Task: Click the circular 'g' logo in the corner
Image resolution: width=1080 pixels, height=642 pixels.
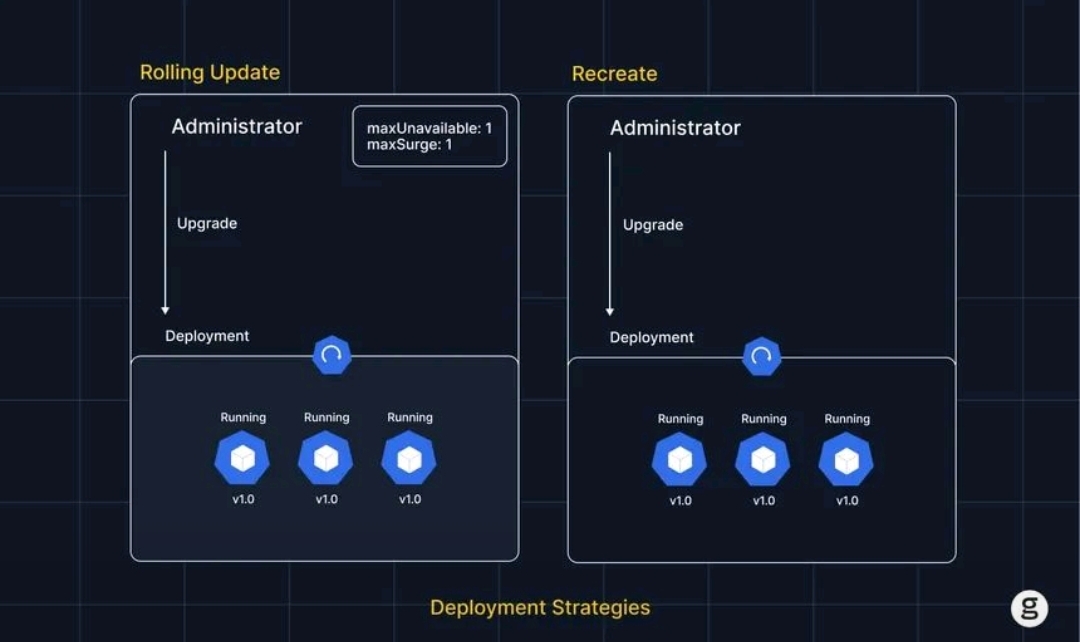Action: (1029, 608)
